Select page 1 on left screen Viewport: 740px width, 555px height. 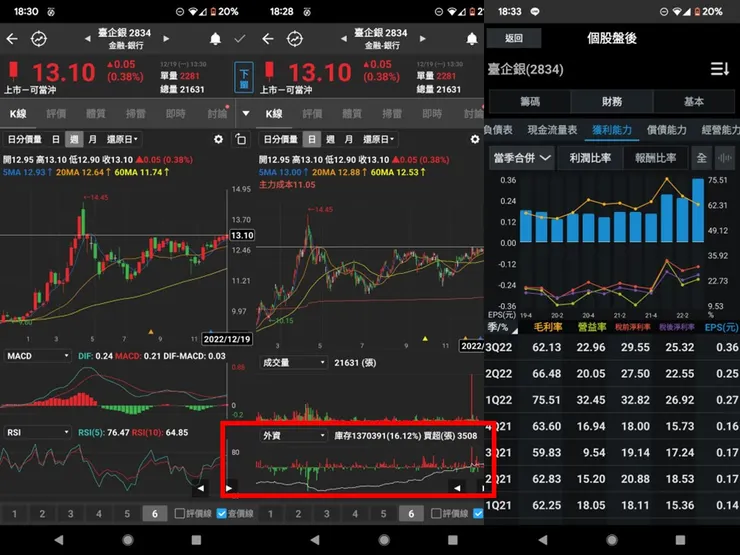[14, 513]
